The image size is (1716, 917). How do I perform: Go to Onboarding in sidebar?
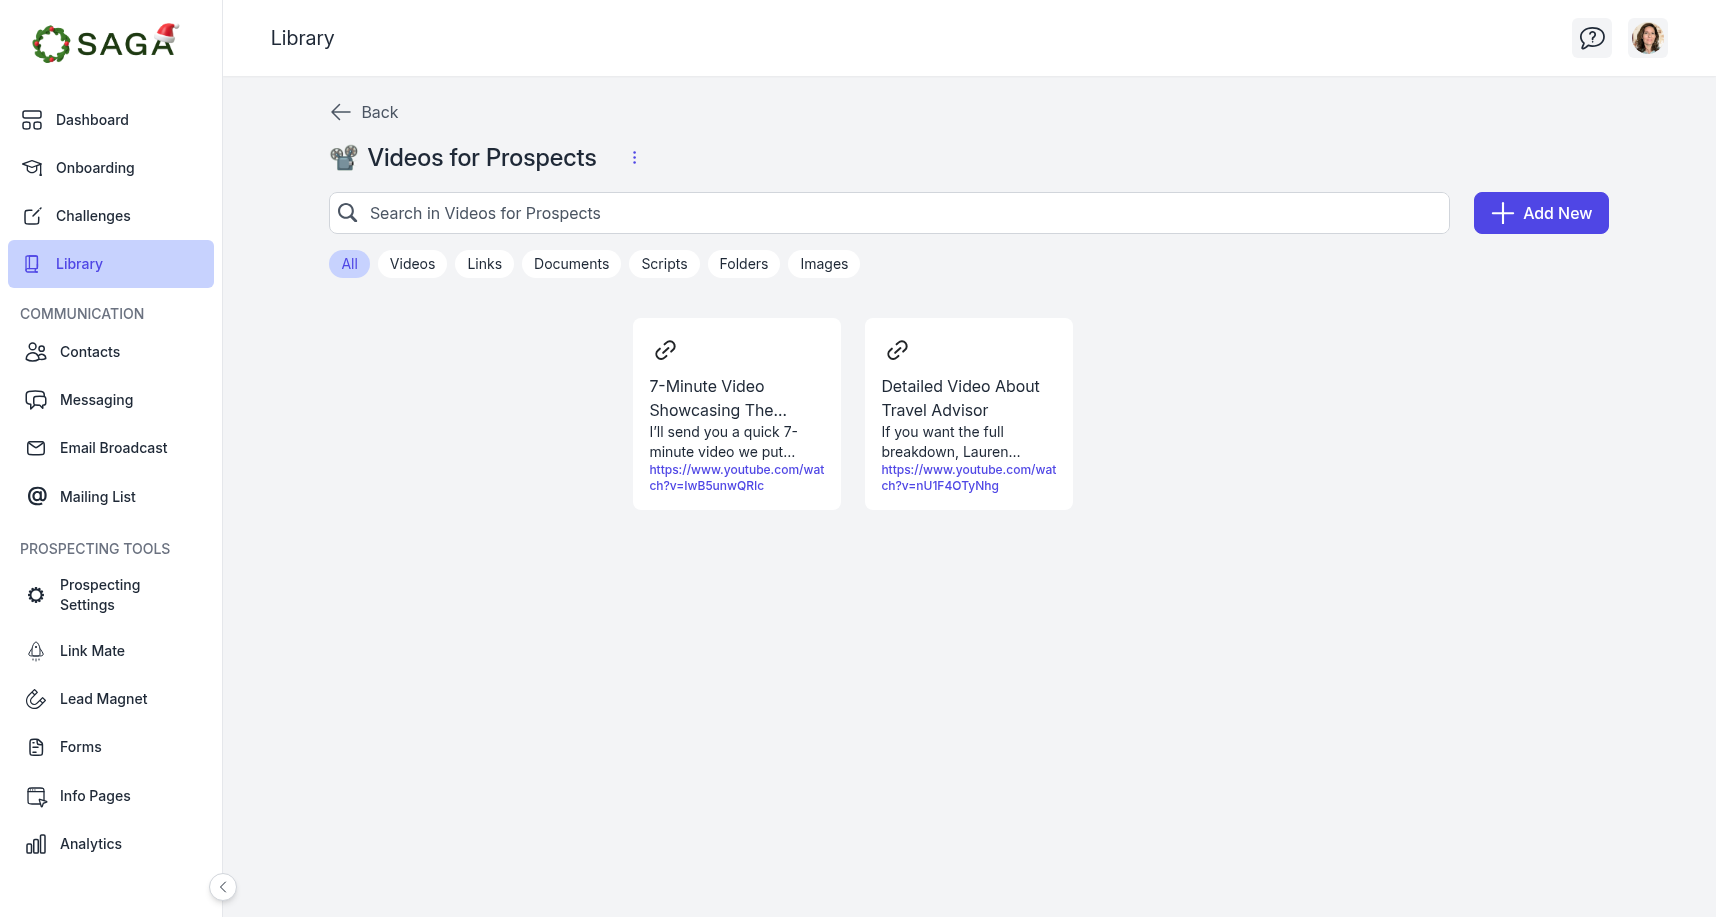tap(94, 168)
